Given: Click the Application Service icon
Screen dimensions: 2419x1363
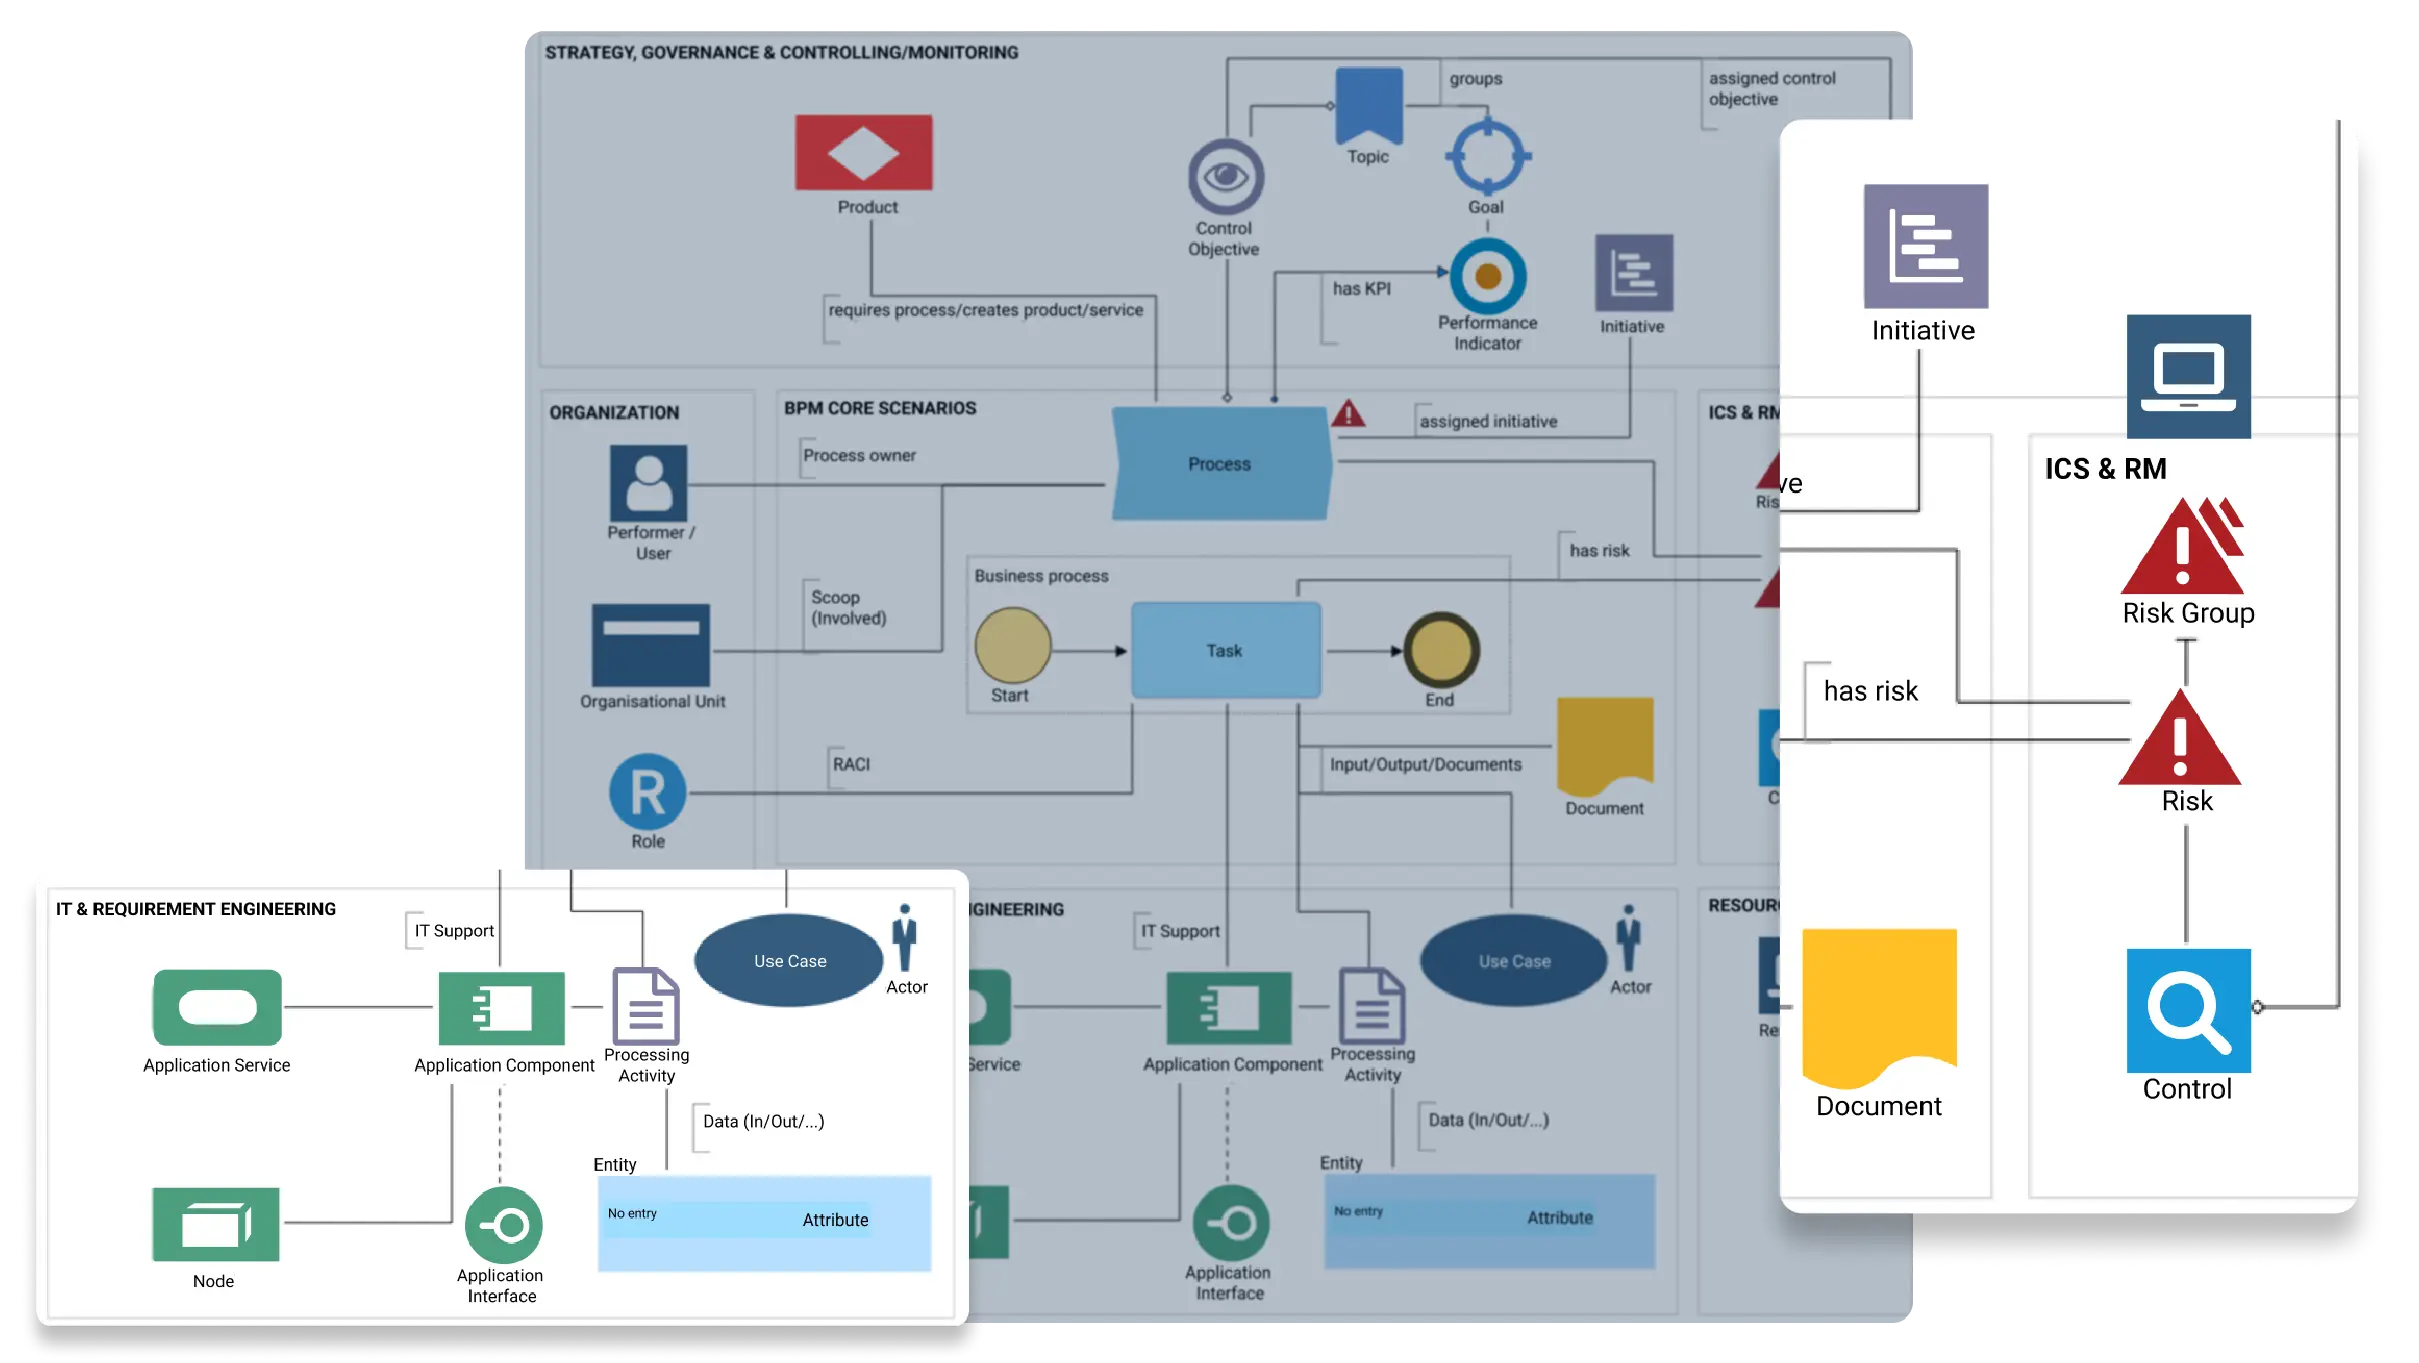Looking at the screenshot, I should 217,1008.
